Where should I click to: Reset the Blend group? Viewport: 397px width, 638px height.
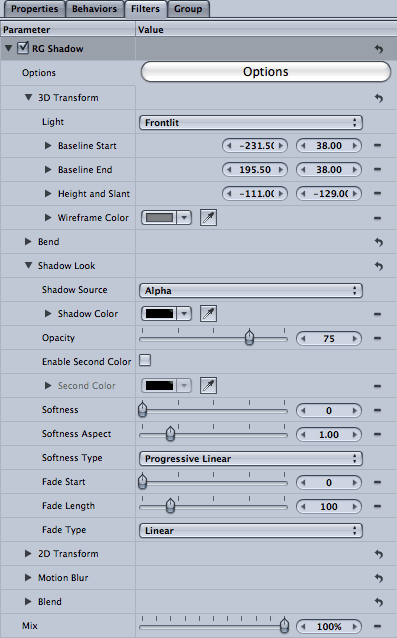click(379, 602)
